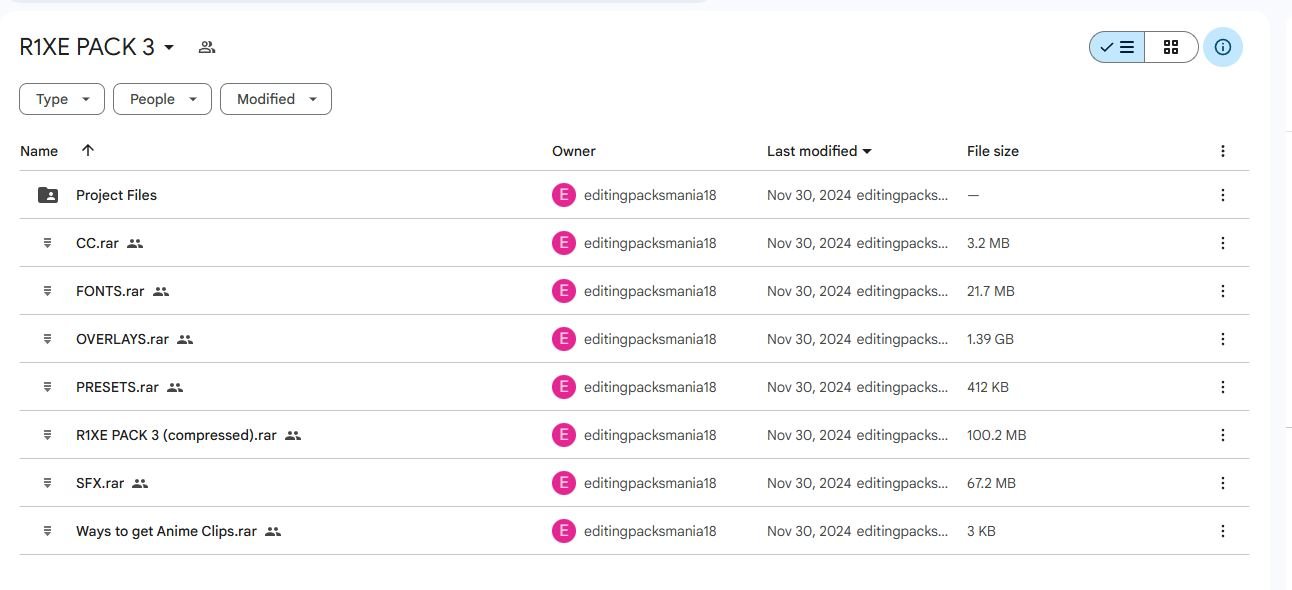The height and width of the screenshot is (590, 1292).
Task: Click the shared icon beside CC.rar
Action: pos(136,243)
